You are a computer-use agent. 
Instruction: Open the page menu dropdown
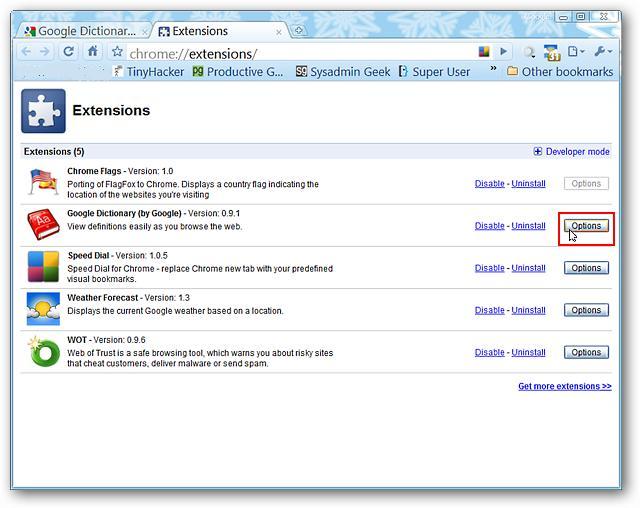coord(577,52)
